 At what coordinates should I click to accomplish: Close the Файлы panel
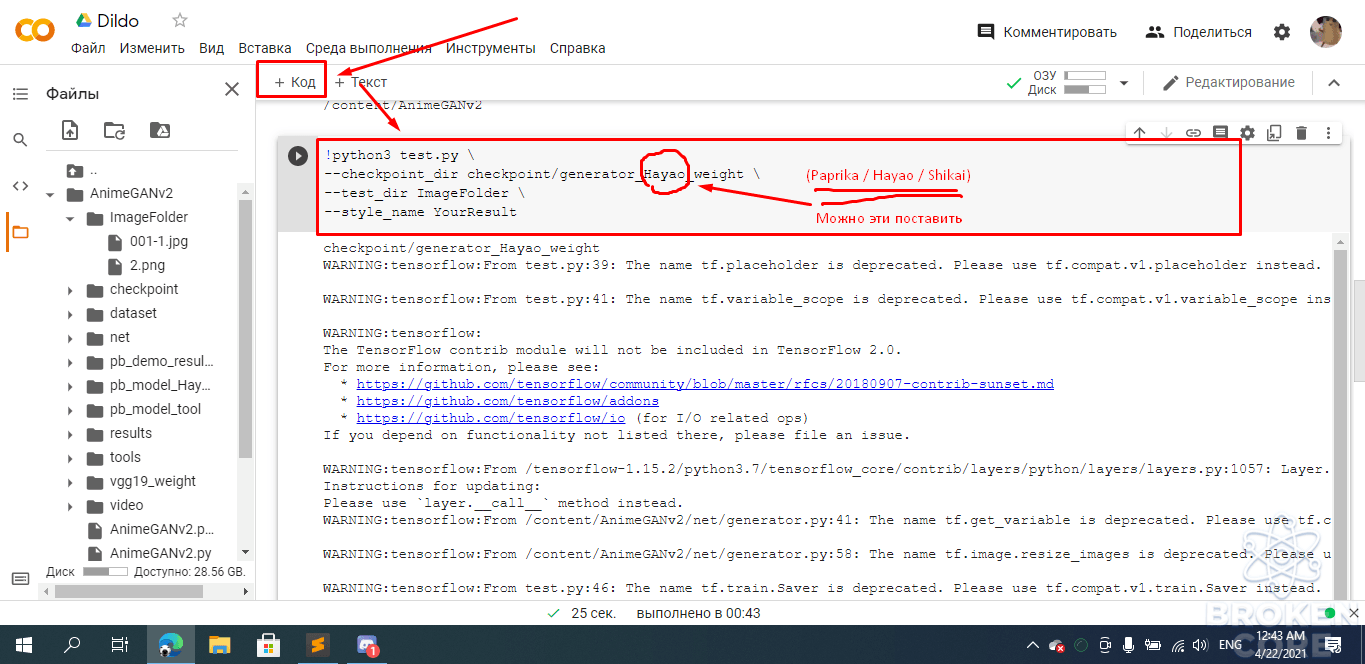pyautogui.click(x=232, y=90)
